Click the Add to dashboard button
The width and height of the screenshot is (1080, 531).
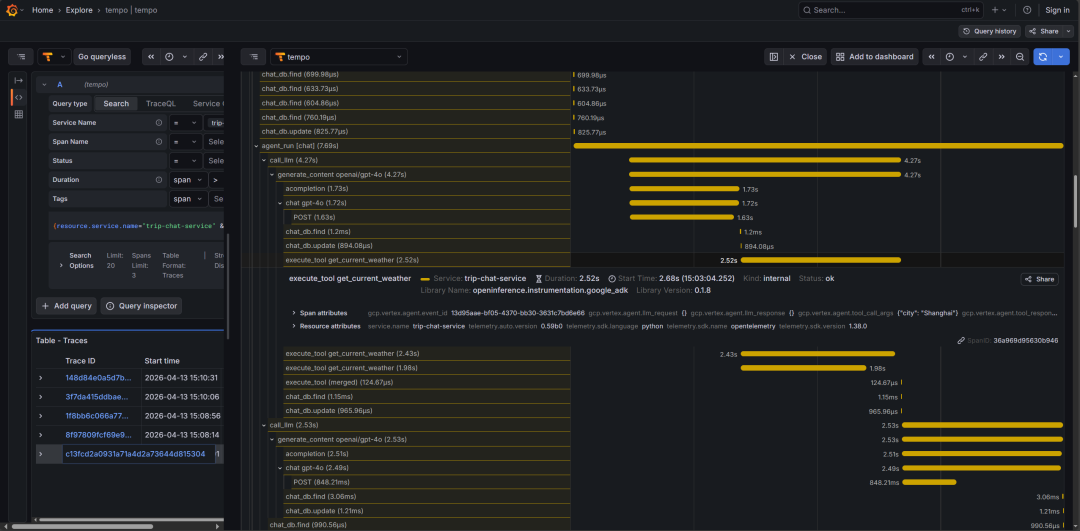pyautogui.click(x=875, y=57)
